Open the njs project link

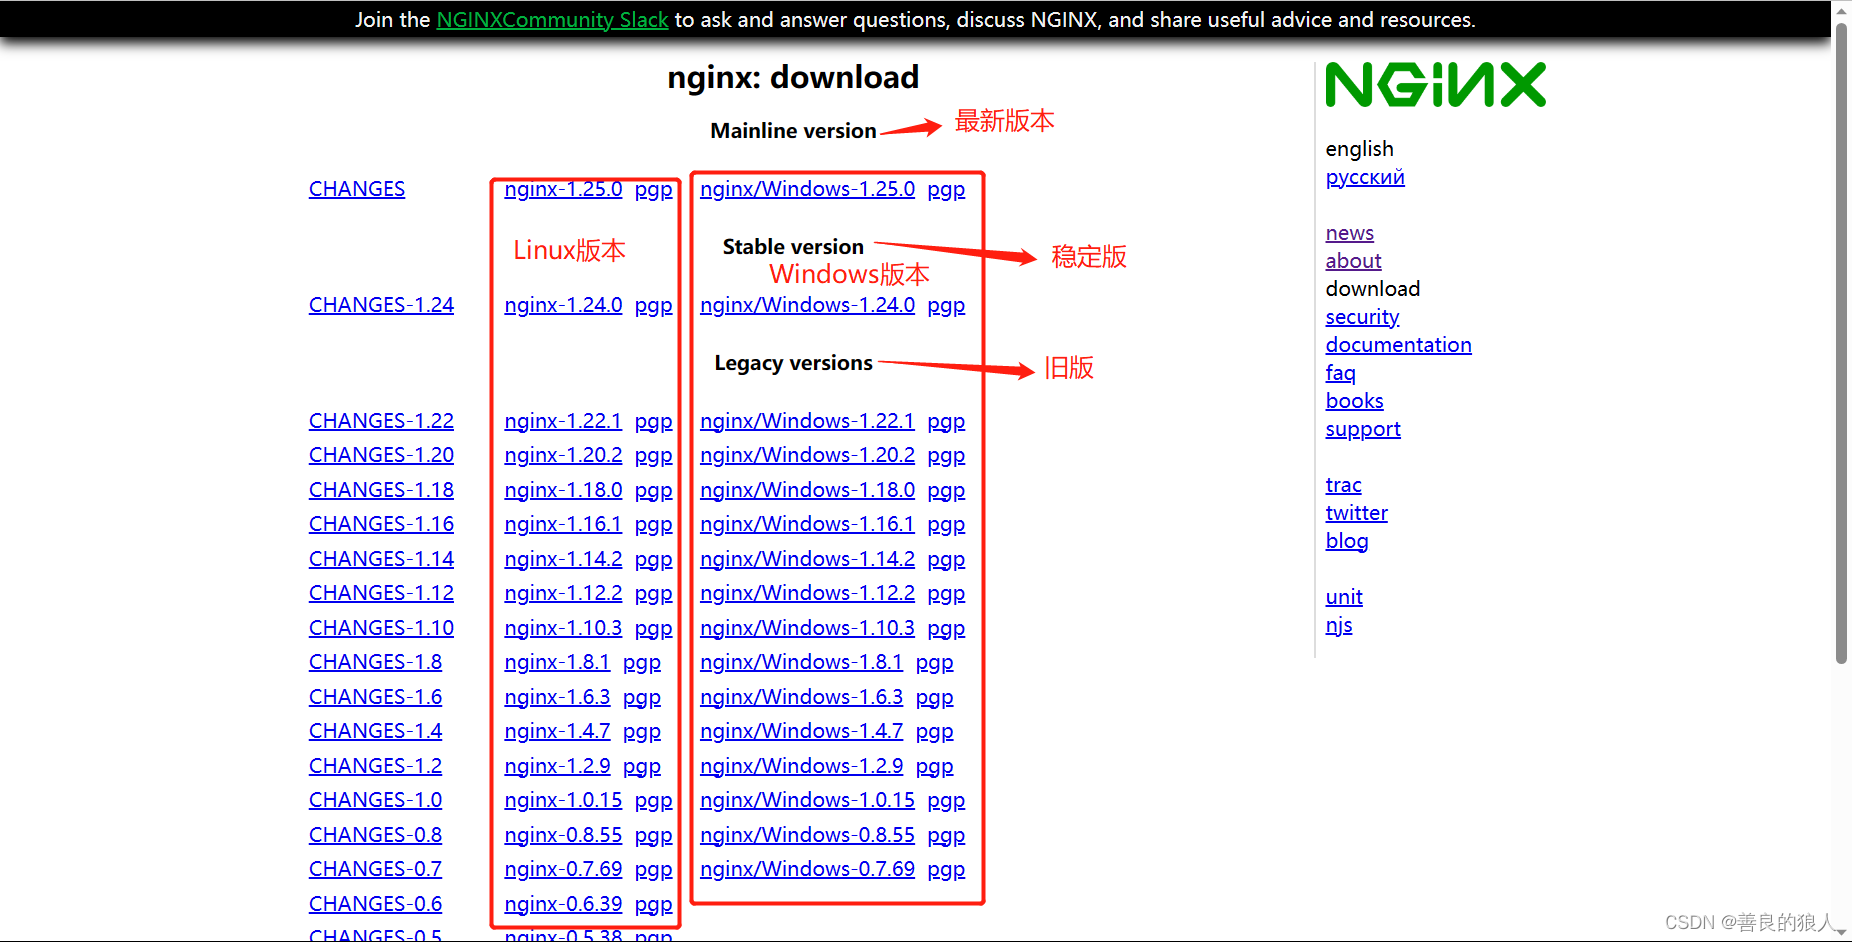(x=1339, y=625)
